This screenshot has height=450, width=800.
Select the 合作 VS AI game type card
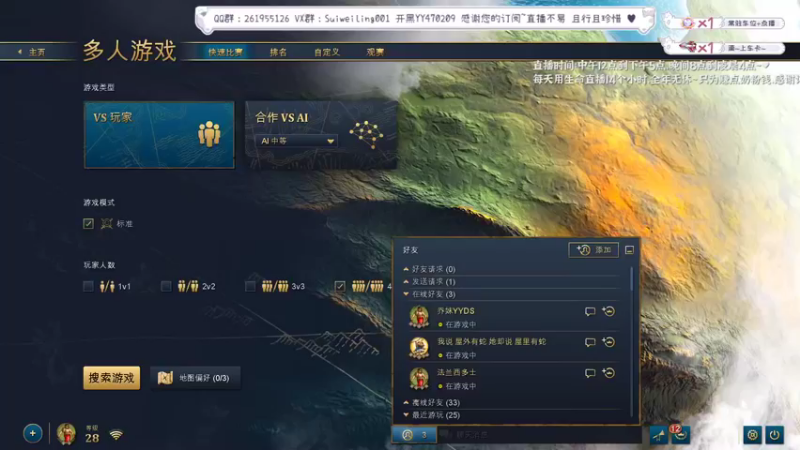coord(321,135)
